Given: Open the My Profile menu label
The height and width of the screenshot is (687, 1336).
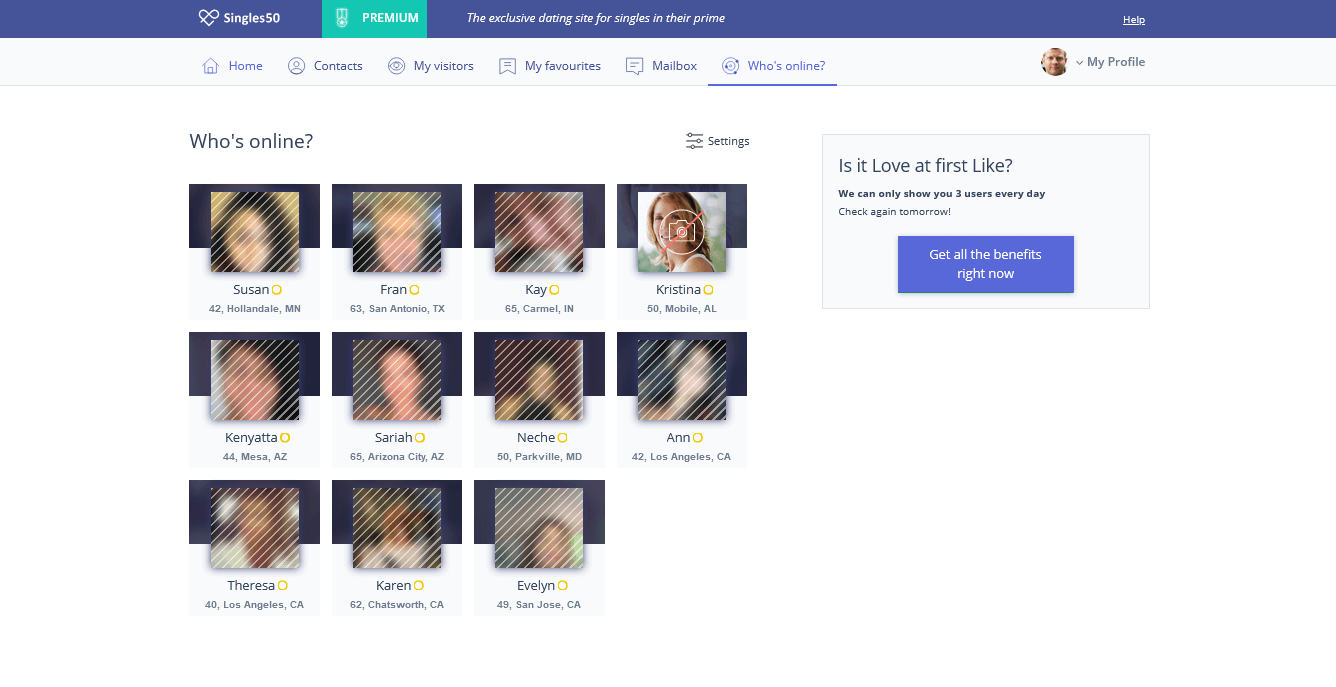Looking at the screenshot, I should (1116, 62).
